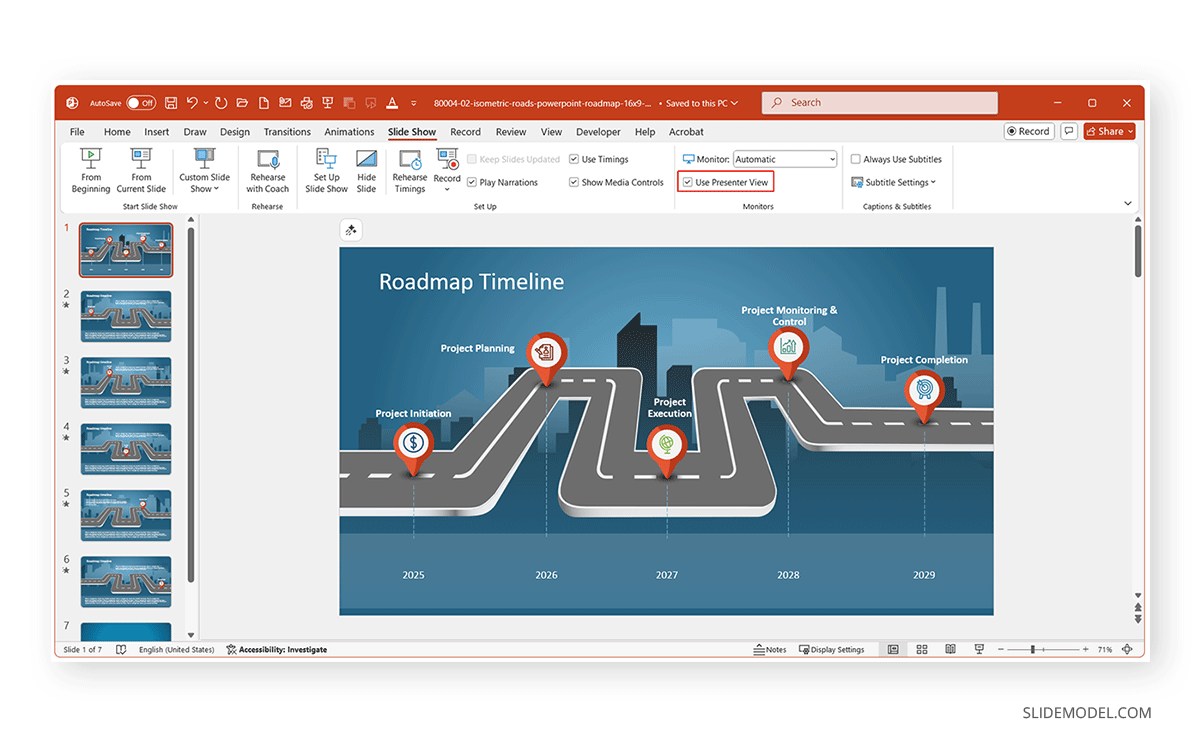Click the Share button

click(x=1108, y=131)
